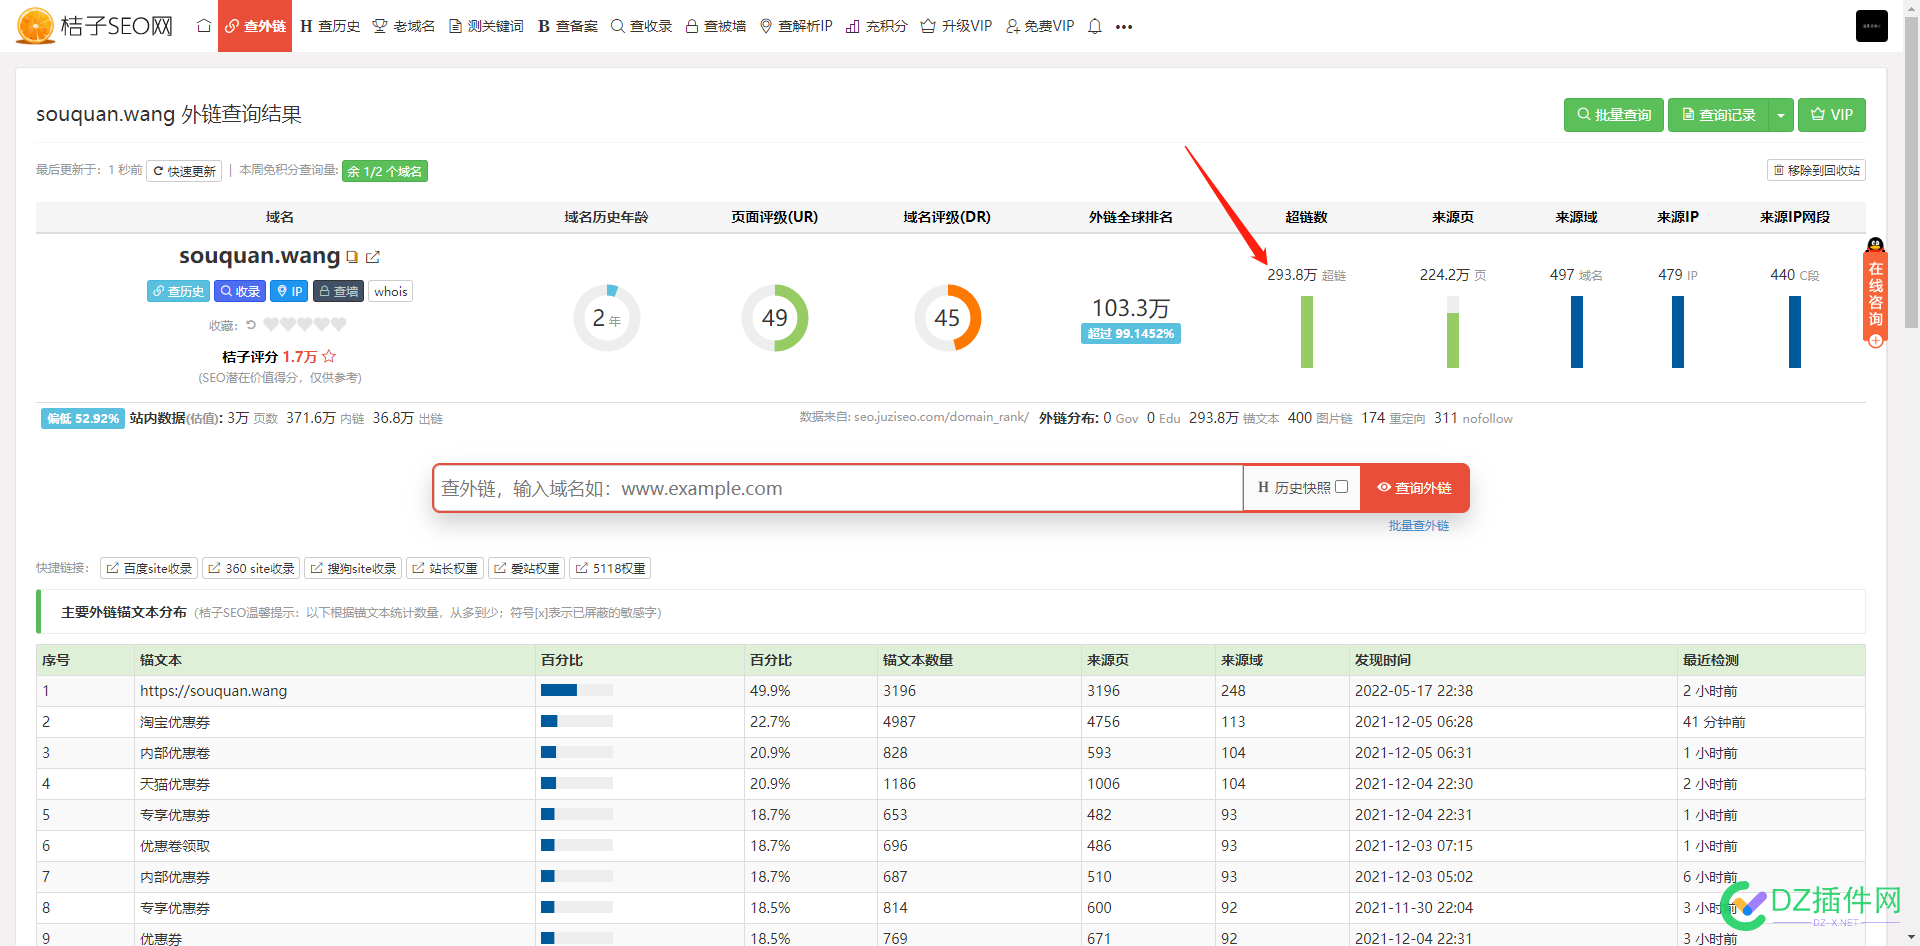Click the 偏低 52.92% badge

coord(82,418)
